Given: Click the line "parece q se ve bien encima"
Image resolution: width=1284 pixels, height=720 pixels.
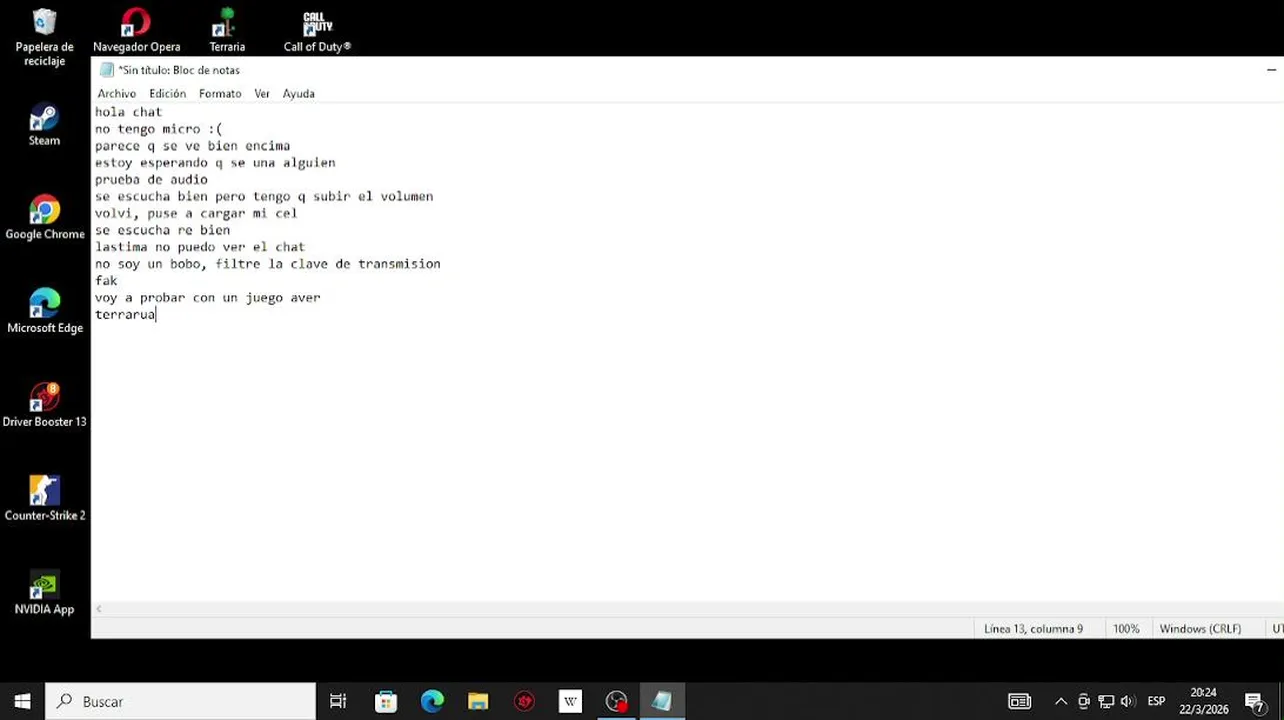Looking at the screenshot, I should (x=192, y=146).
